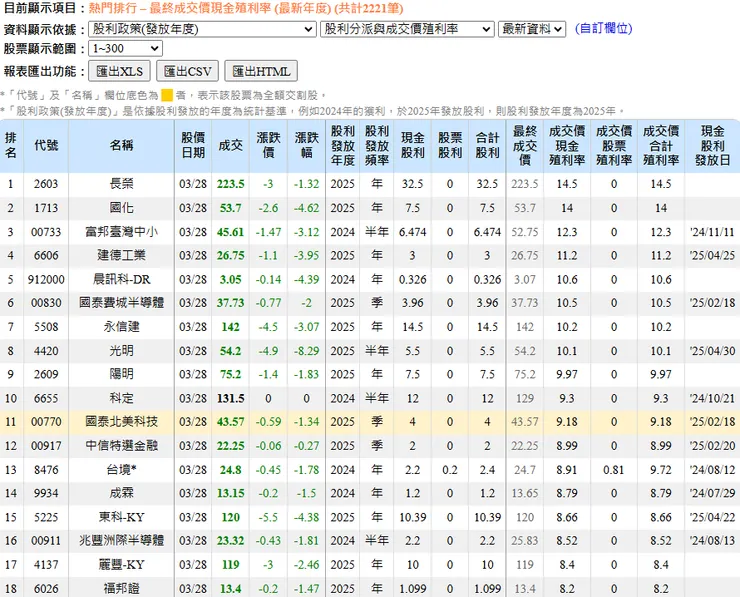Screen dimensions: 740x597
Task: Click stock name 成霖
Action: click(121, 493)
